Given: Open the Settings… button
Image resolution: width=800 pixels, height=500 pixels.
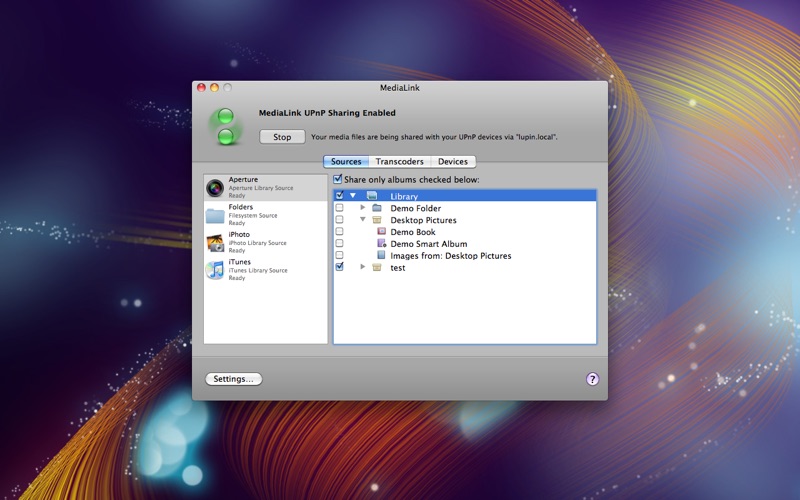Looking at the screenshot, I should coord(233,379).
